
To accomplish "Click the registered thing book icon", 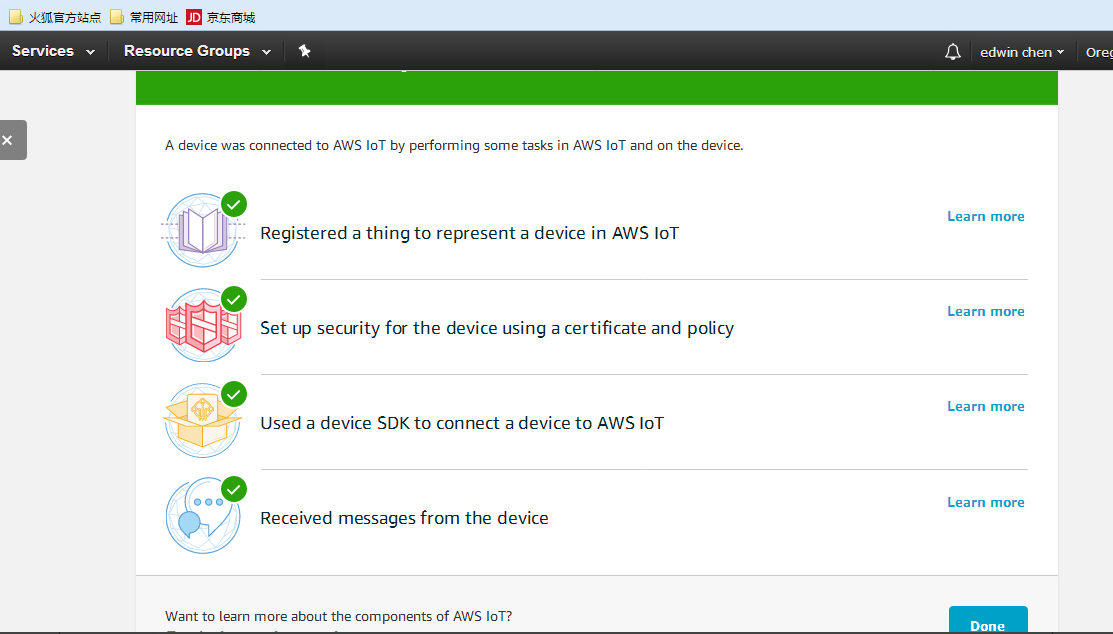I will [x=203, y=230].
